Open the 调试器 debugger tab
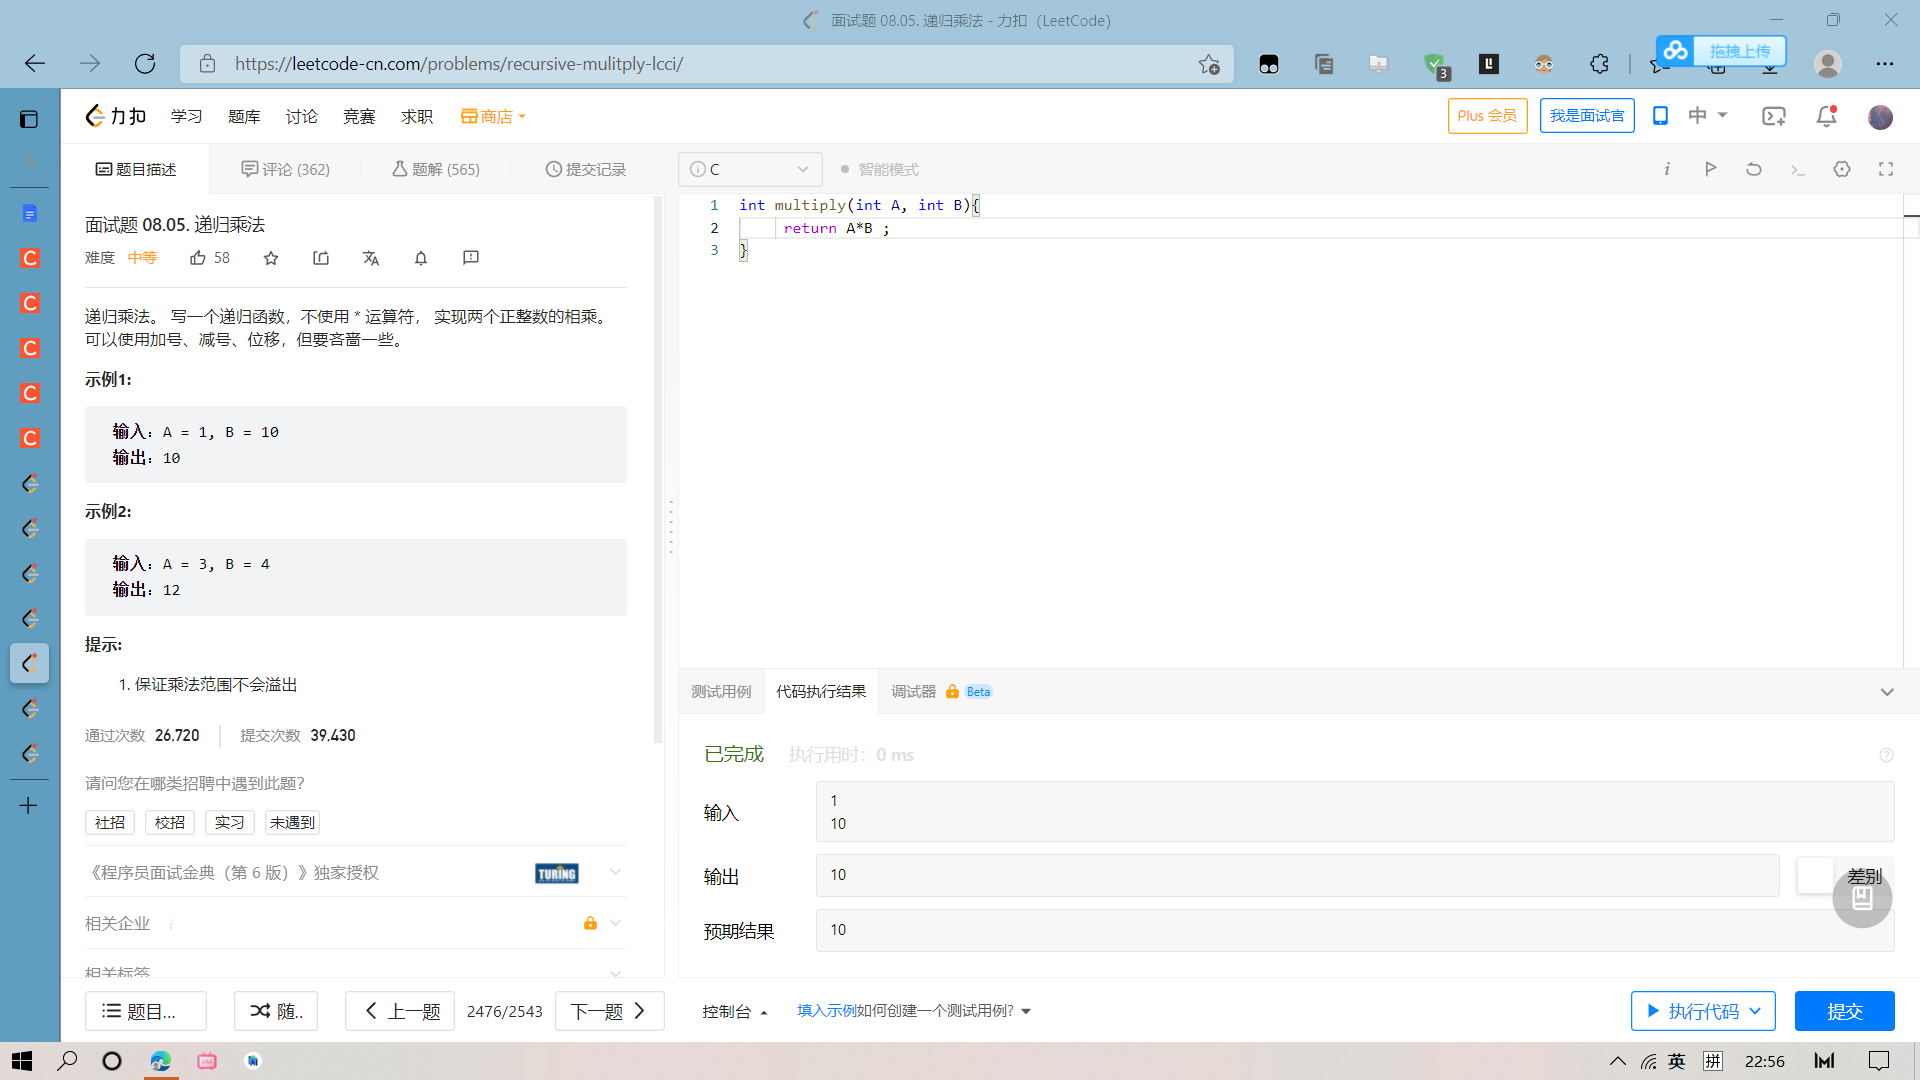 click(x=941, y=692)
